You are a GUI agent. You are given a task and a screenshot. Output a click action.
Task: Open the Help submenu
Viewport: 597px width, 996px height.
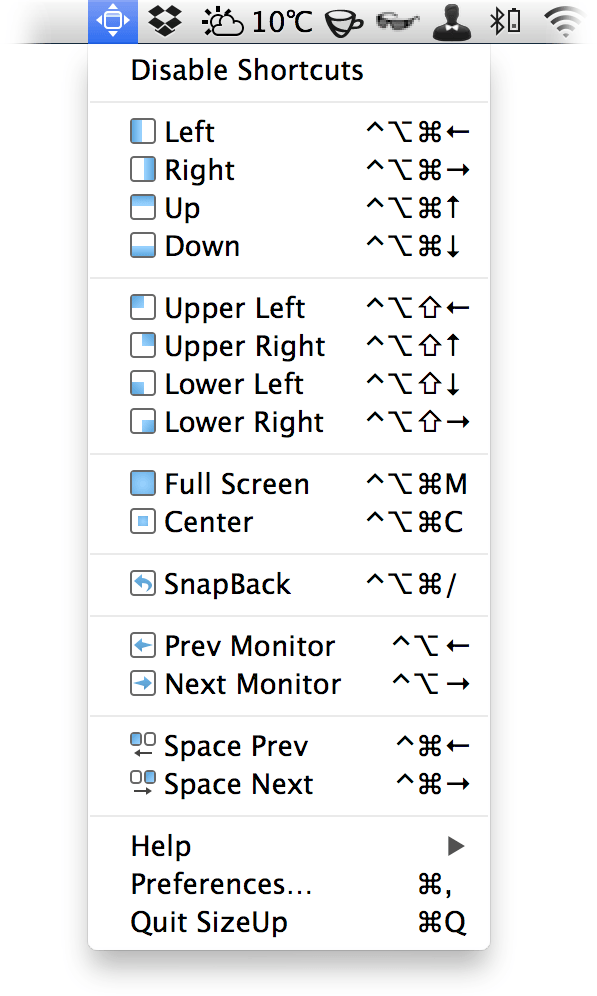pos(289,846)
